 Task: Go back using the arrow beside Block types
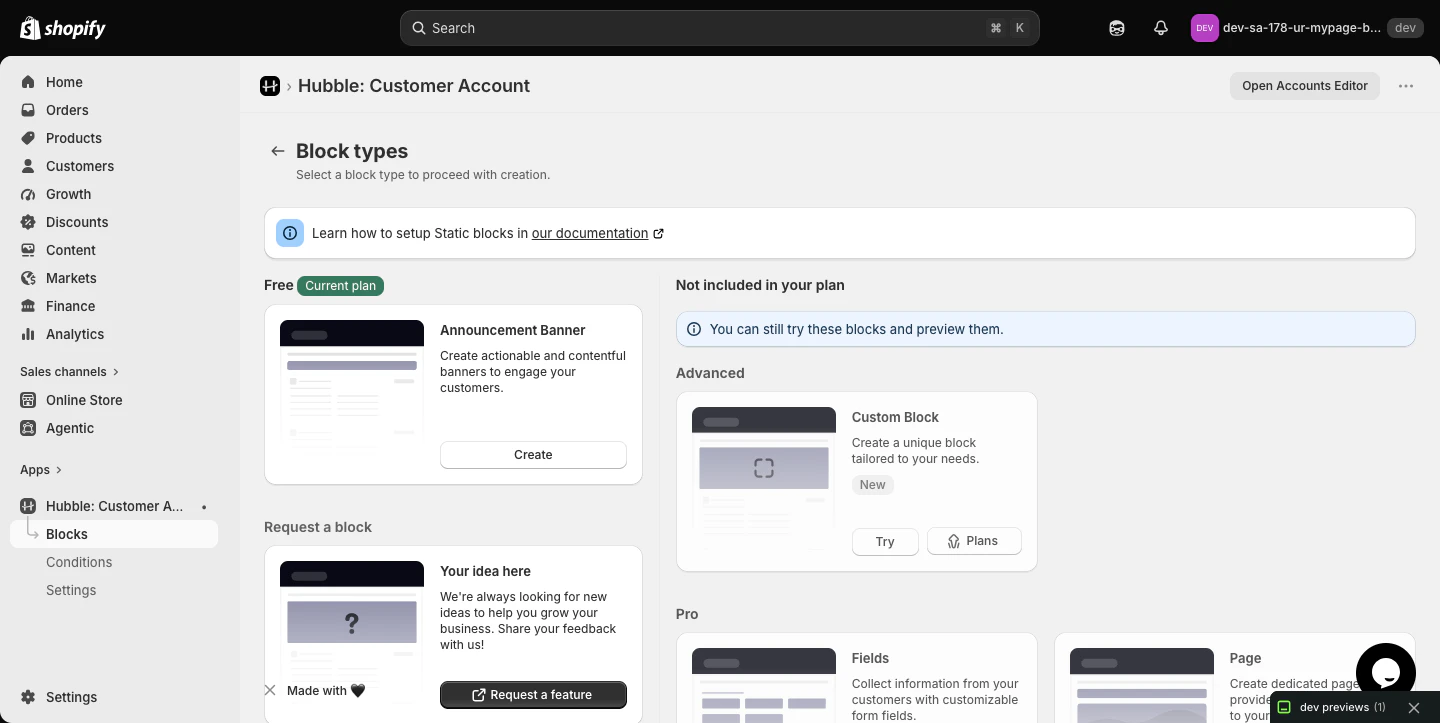coord(278,151)
